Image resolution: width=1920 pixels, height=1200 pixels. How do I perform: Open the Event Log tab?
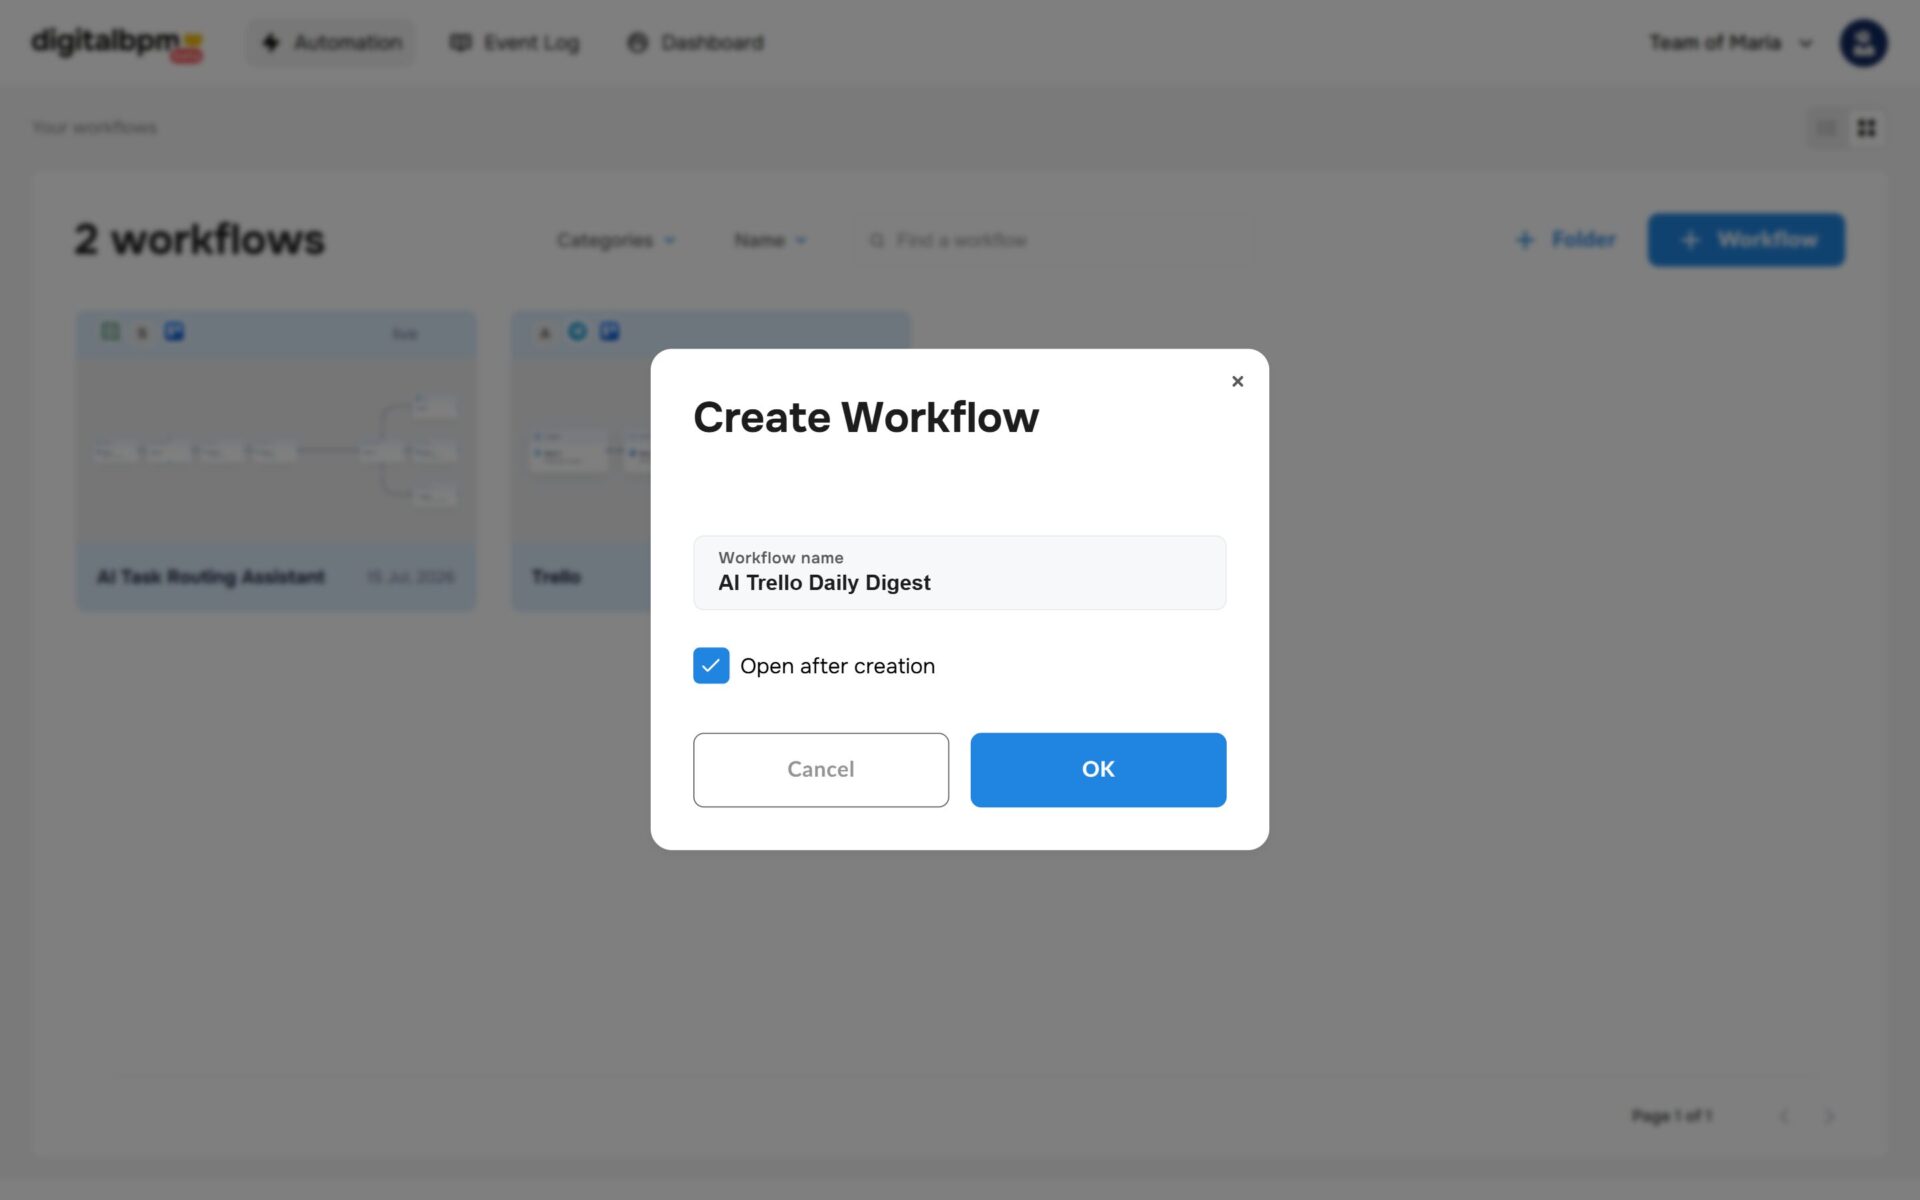click(x=515, y=43)
